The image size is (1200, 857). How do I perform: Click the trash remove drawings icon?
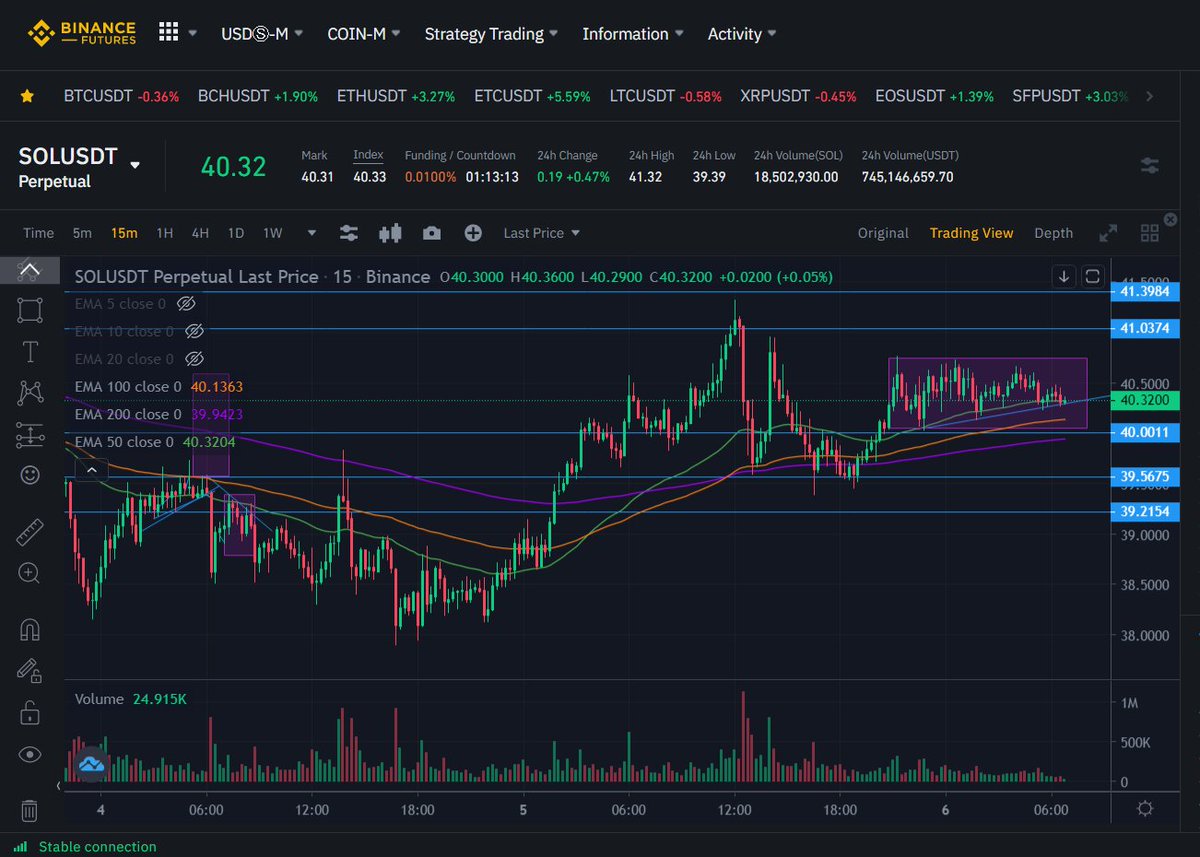point(30,810)
